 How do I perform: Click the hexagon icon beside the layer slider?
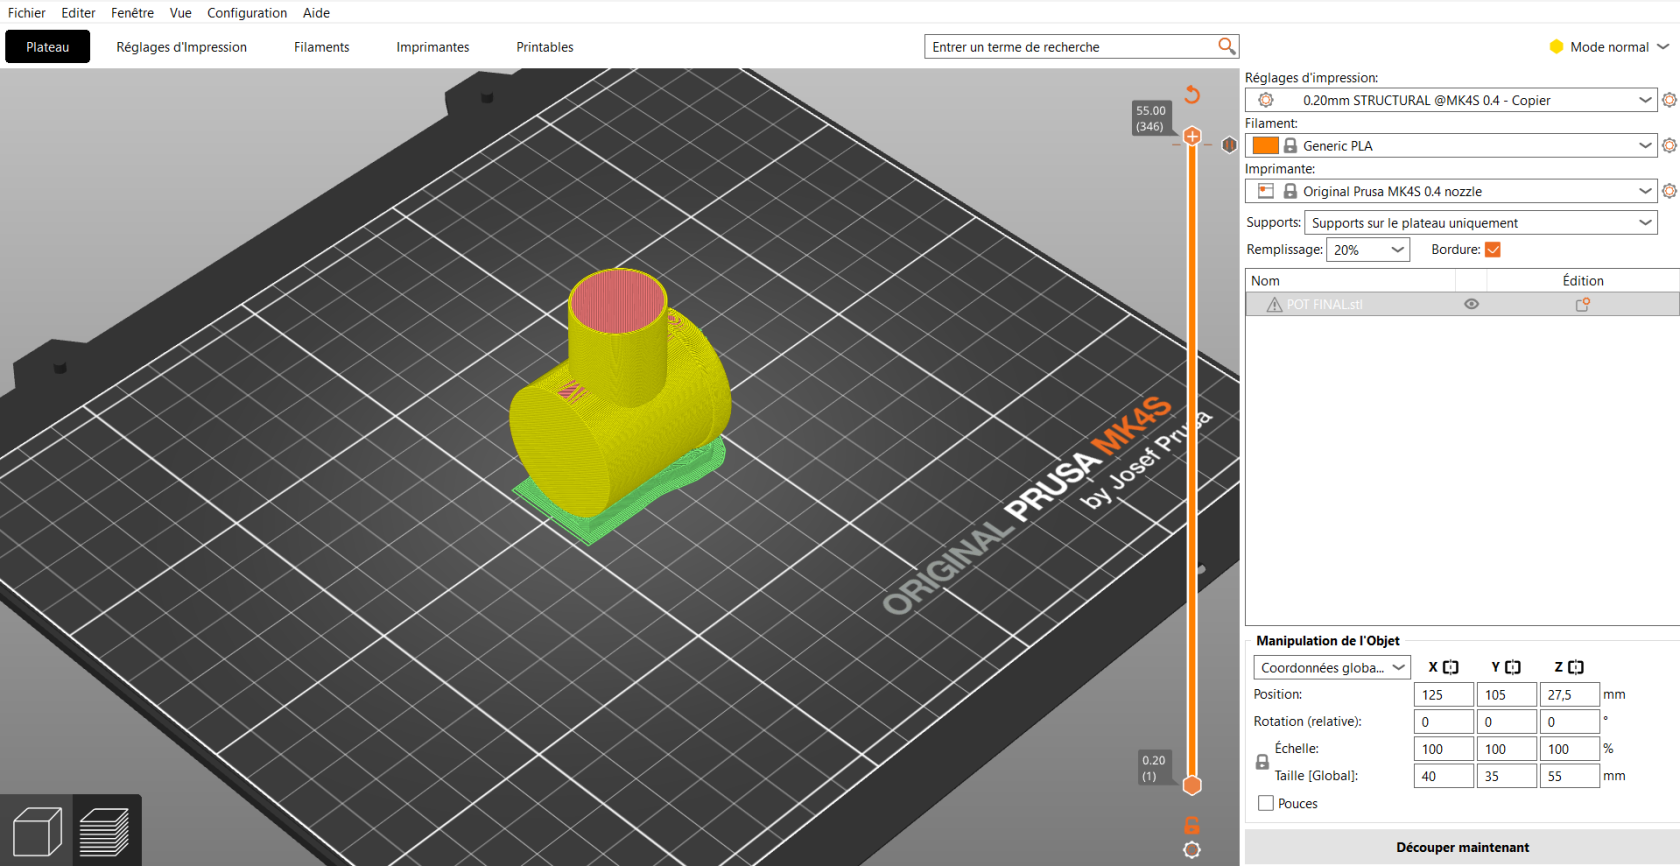point(1229,145)
